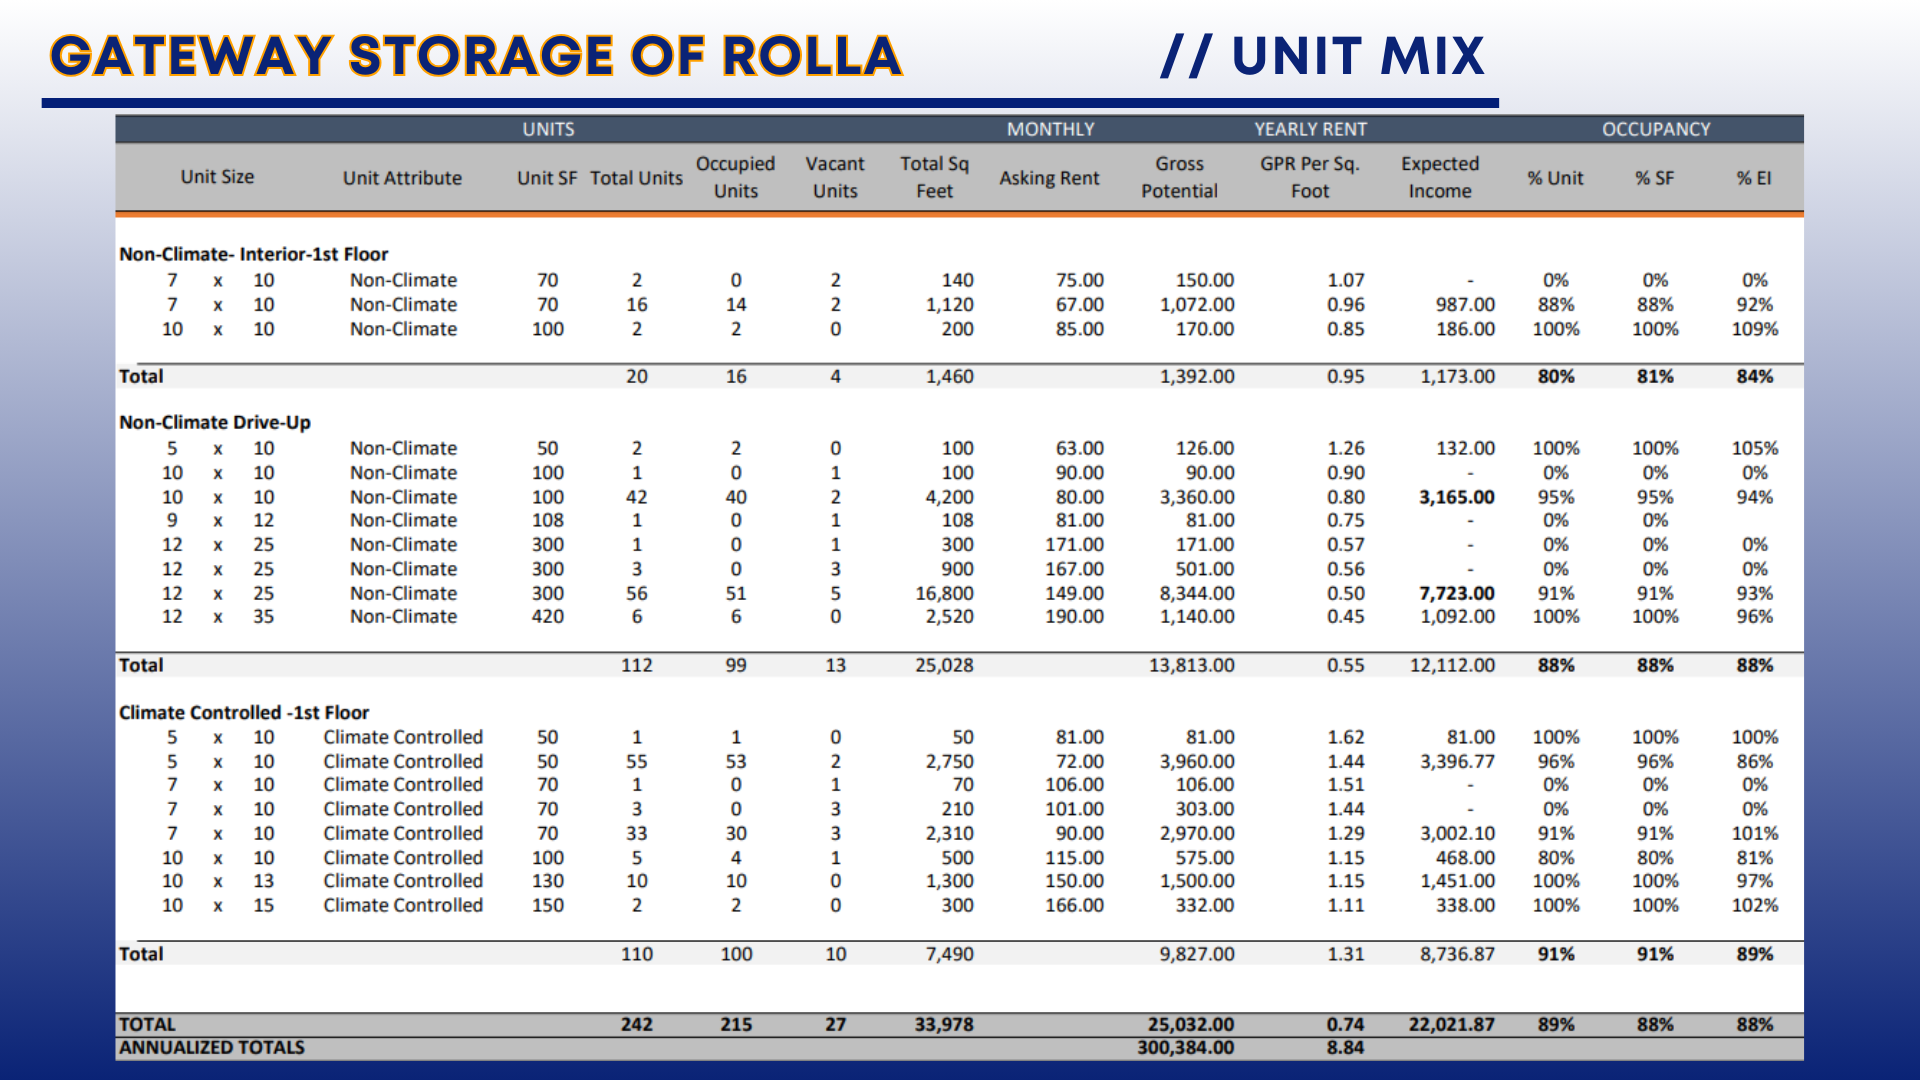Viewport: 1920px width, 1080px height.
Task: Click the '% EI' column header
Action: (x=1754, y=178)
